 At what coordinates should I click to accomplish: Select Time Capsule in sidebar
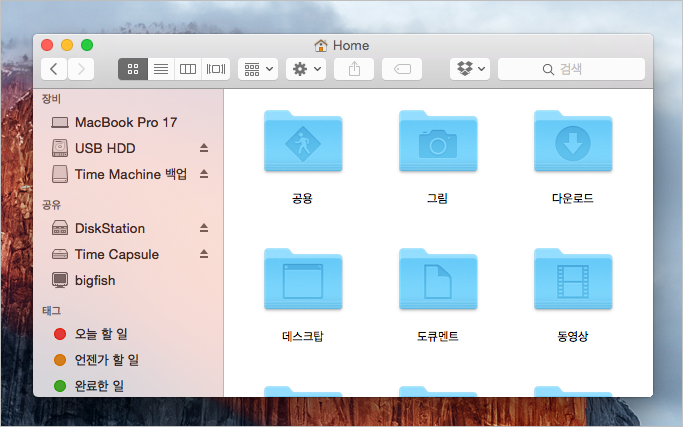(128, 254)
